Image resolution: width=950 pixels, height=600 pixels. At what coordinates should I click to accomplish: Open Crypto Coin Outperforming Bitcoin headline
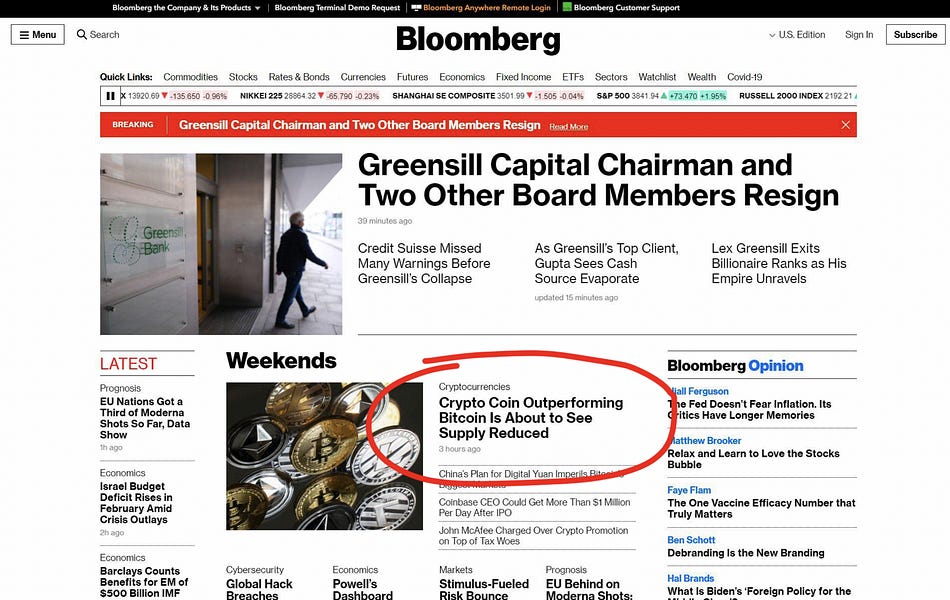pos(530,418)
